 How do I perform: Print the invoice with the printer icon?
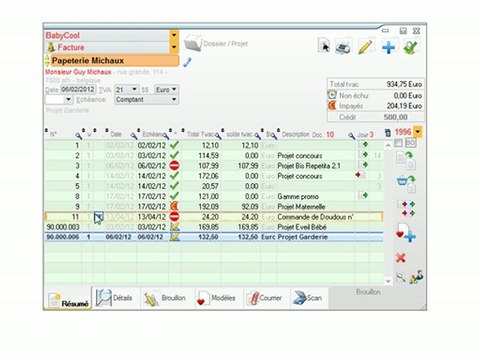tap(343, 47)
